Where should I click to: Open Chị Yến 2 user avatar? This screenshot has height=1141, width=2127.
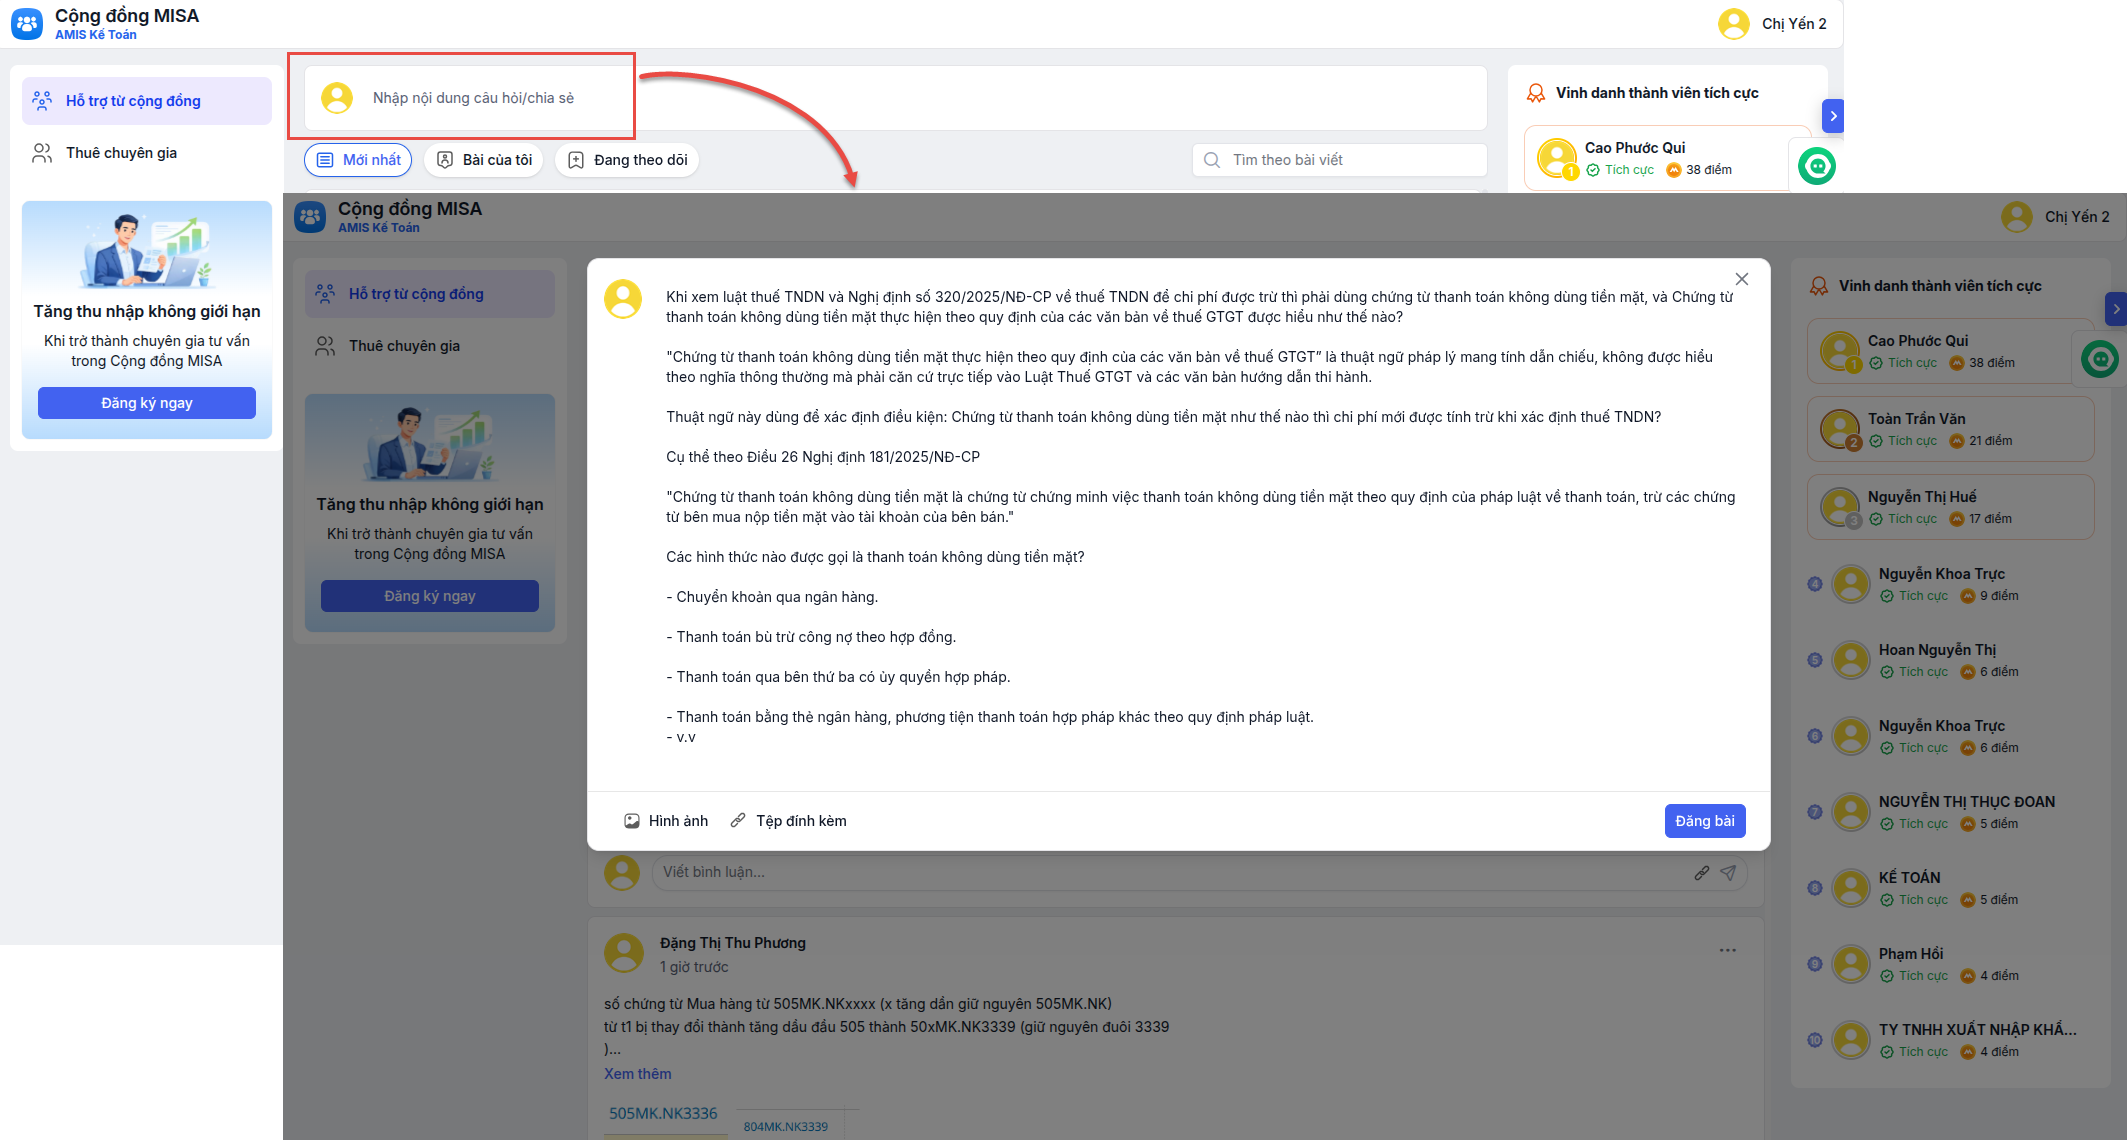[1733, 24]
